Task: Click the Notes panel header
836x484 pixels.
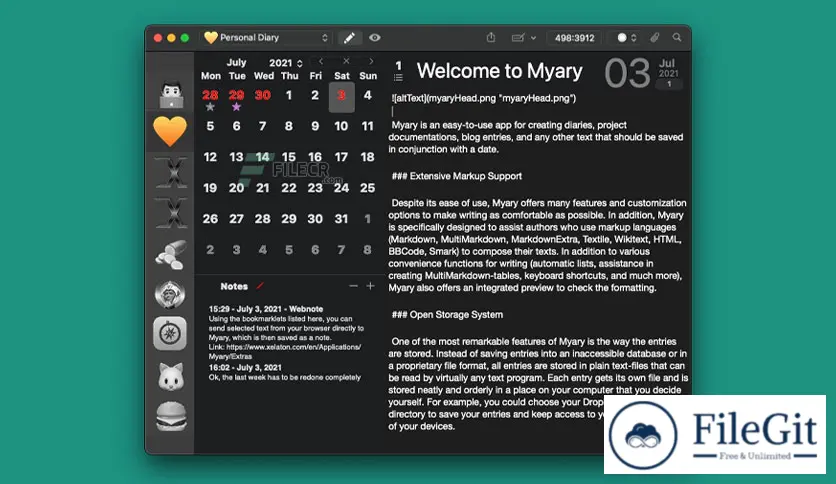Action: 234,286
